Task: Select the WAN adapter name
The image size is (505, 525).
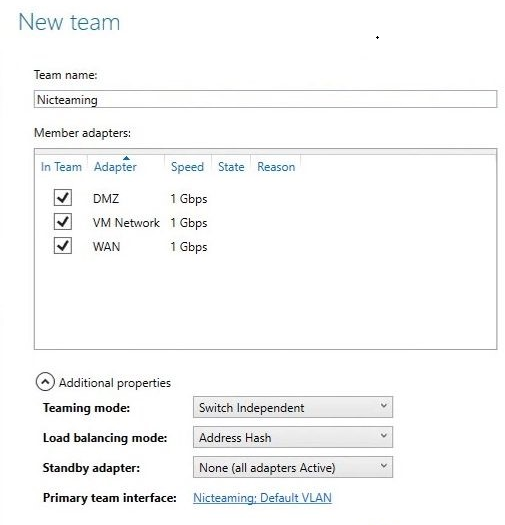Action: pos(106,247)
